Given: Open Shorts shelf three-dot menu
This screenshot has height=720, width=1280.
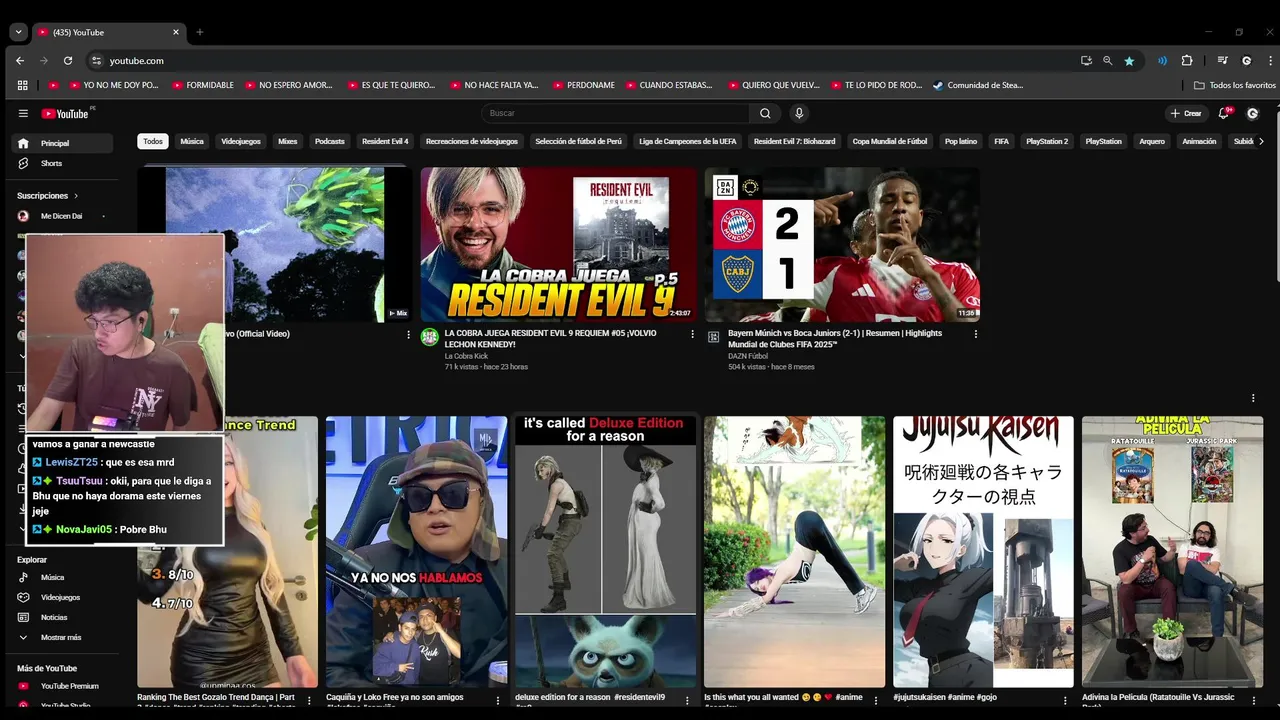Looking at the screenshot, I should point(1253,398).
